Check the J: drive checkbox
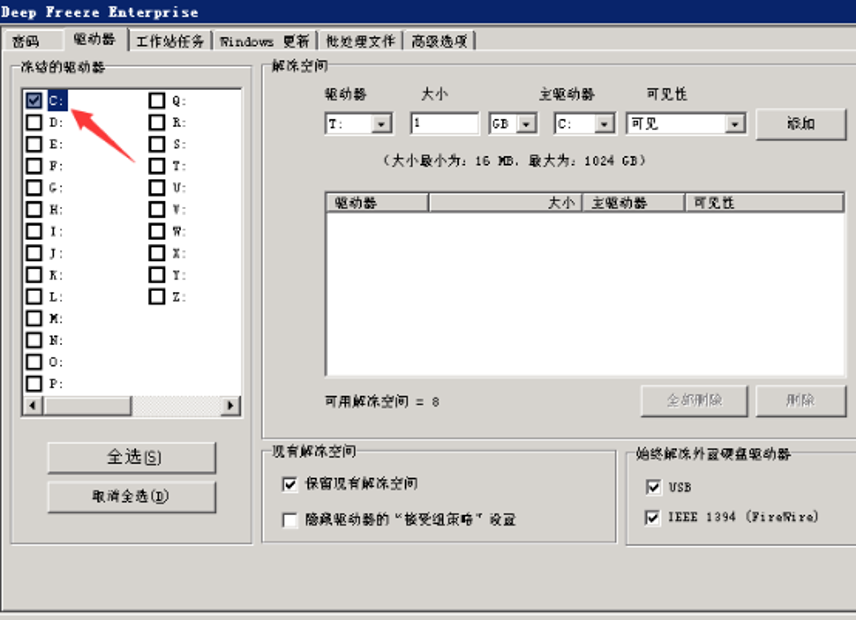 click(34, 253)
